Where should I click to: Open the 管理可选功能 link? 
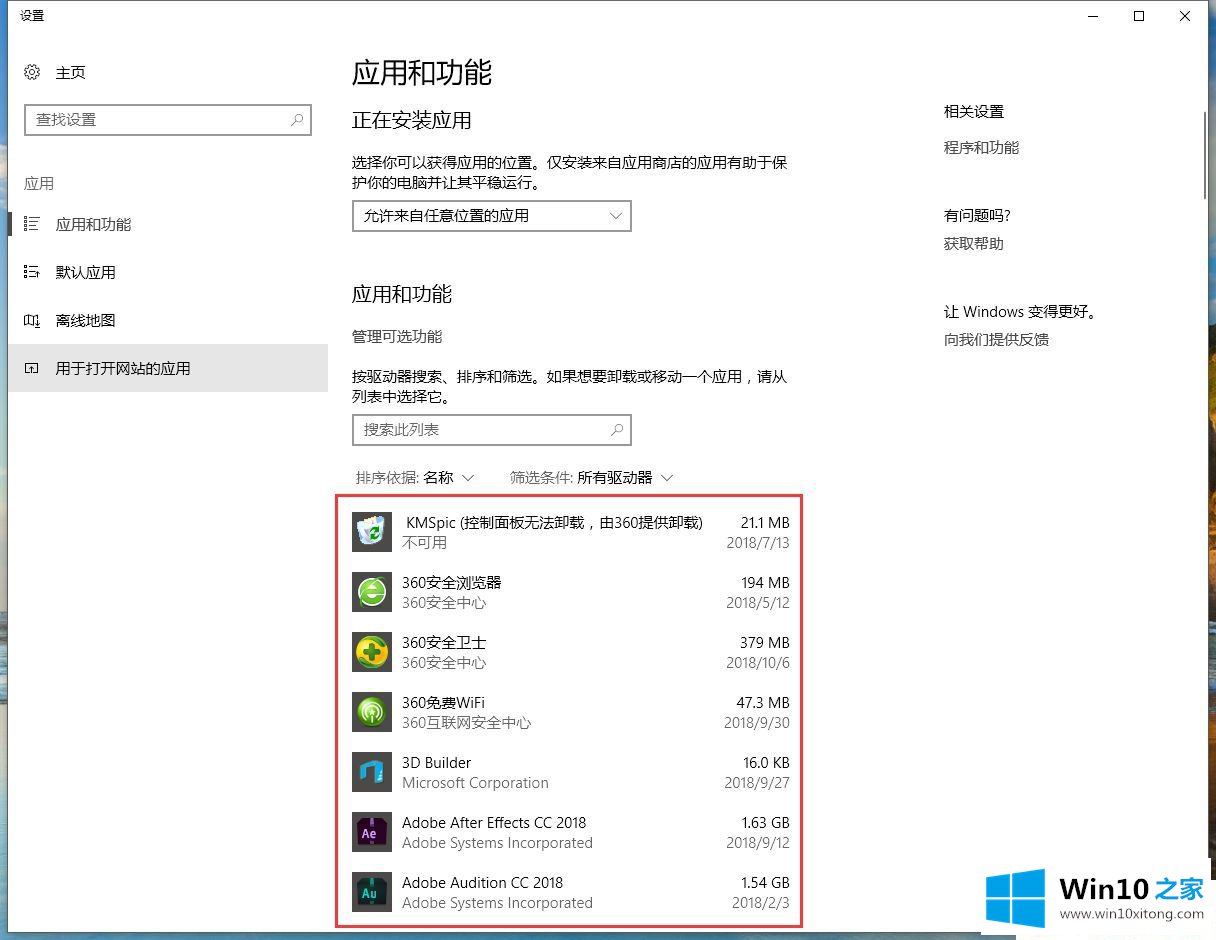[397, 336]
